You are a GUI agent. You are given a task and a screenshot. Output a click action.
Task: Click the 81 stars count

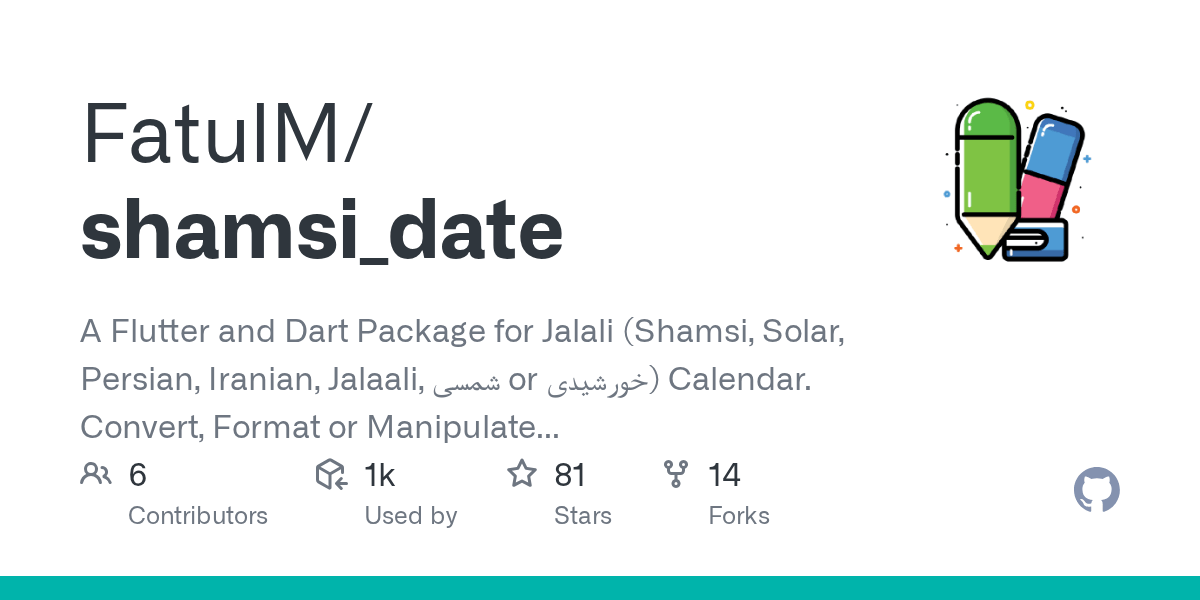569,475
